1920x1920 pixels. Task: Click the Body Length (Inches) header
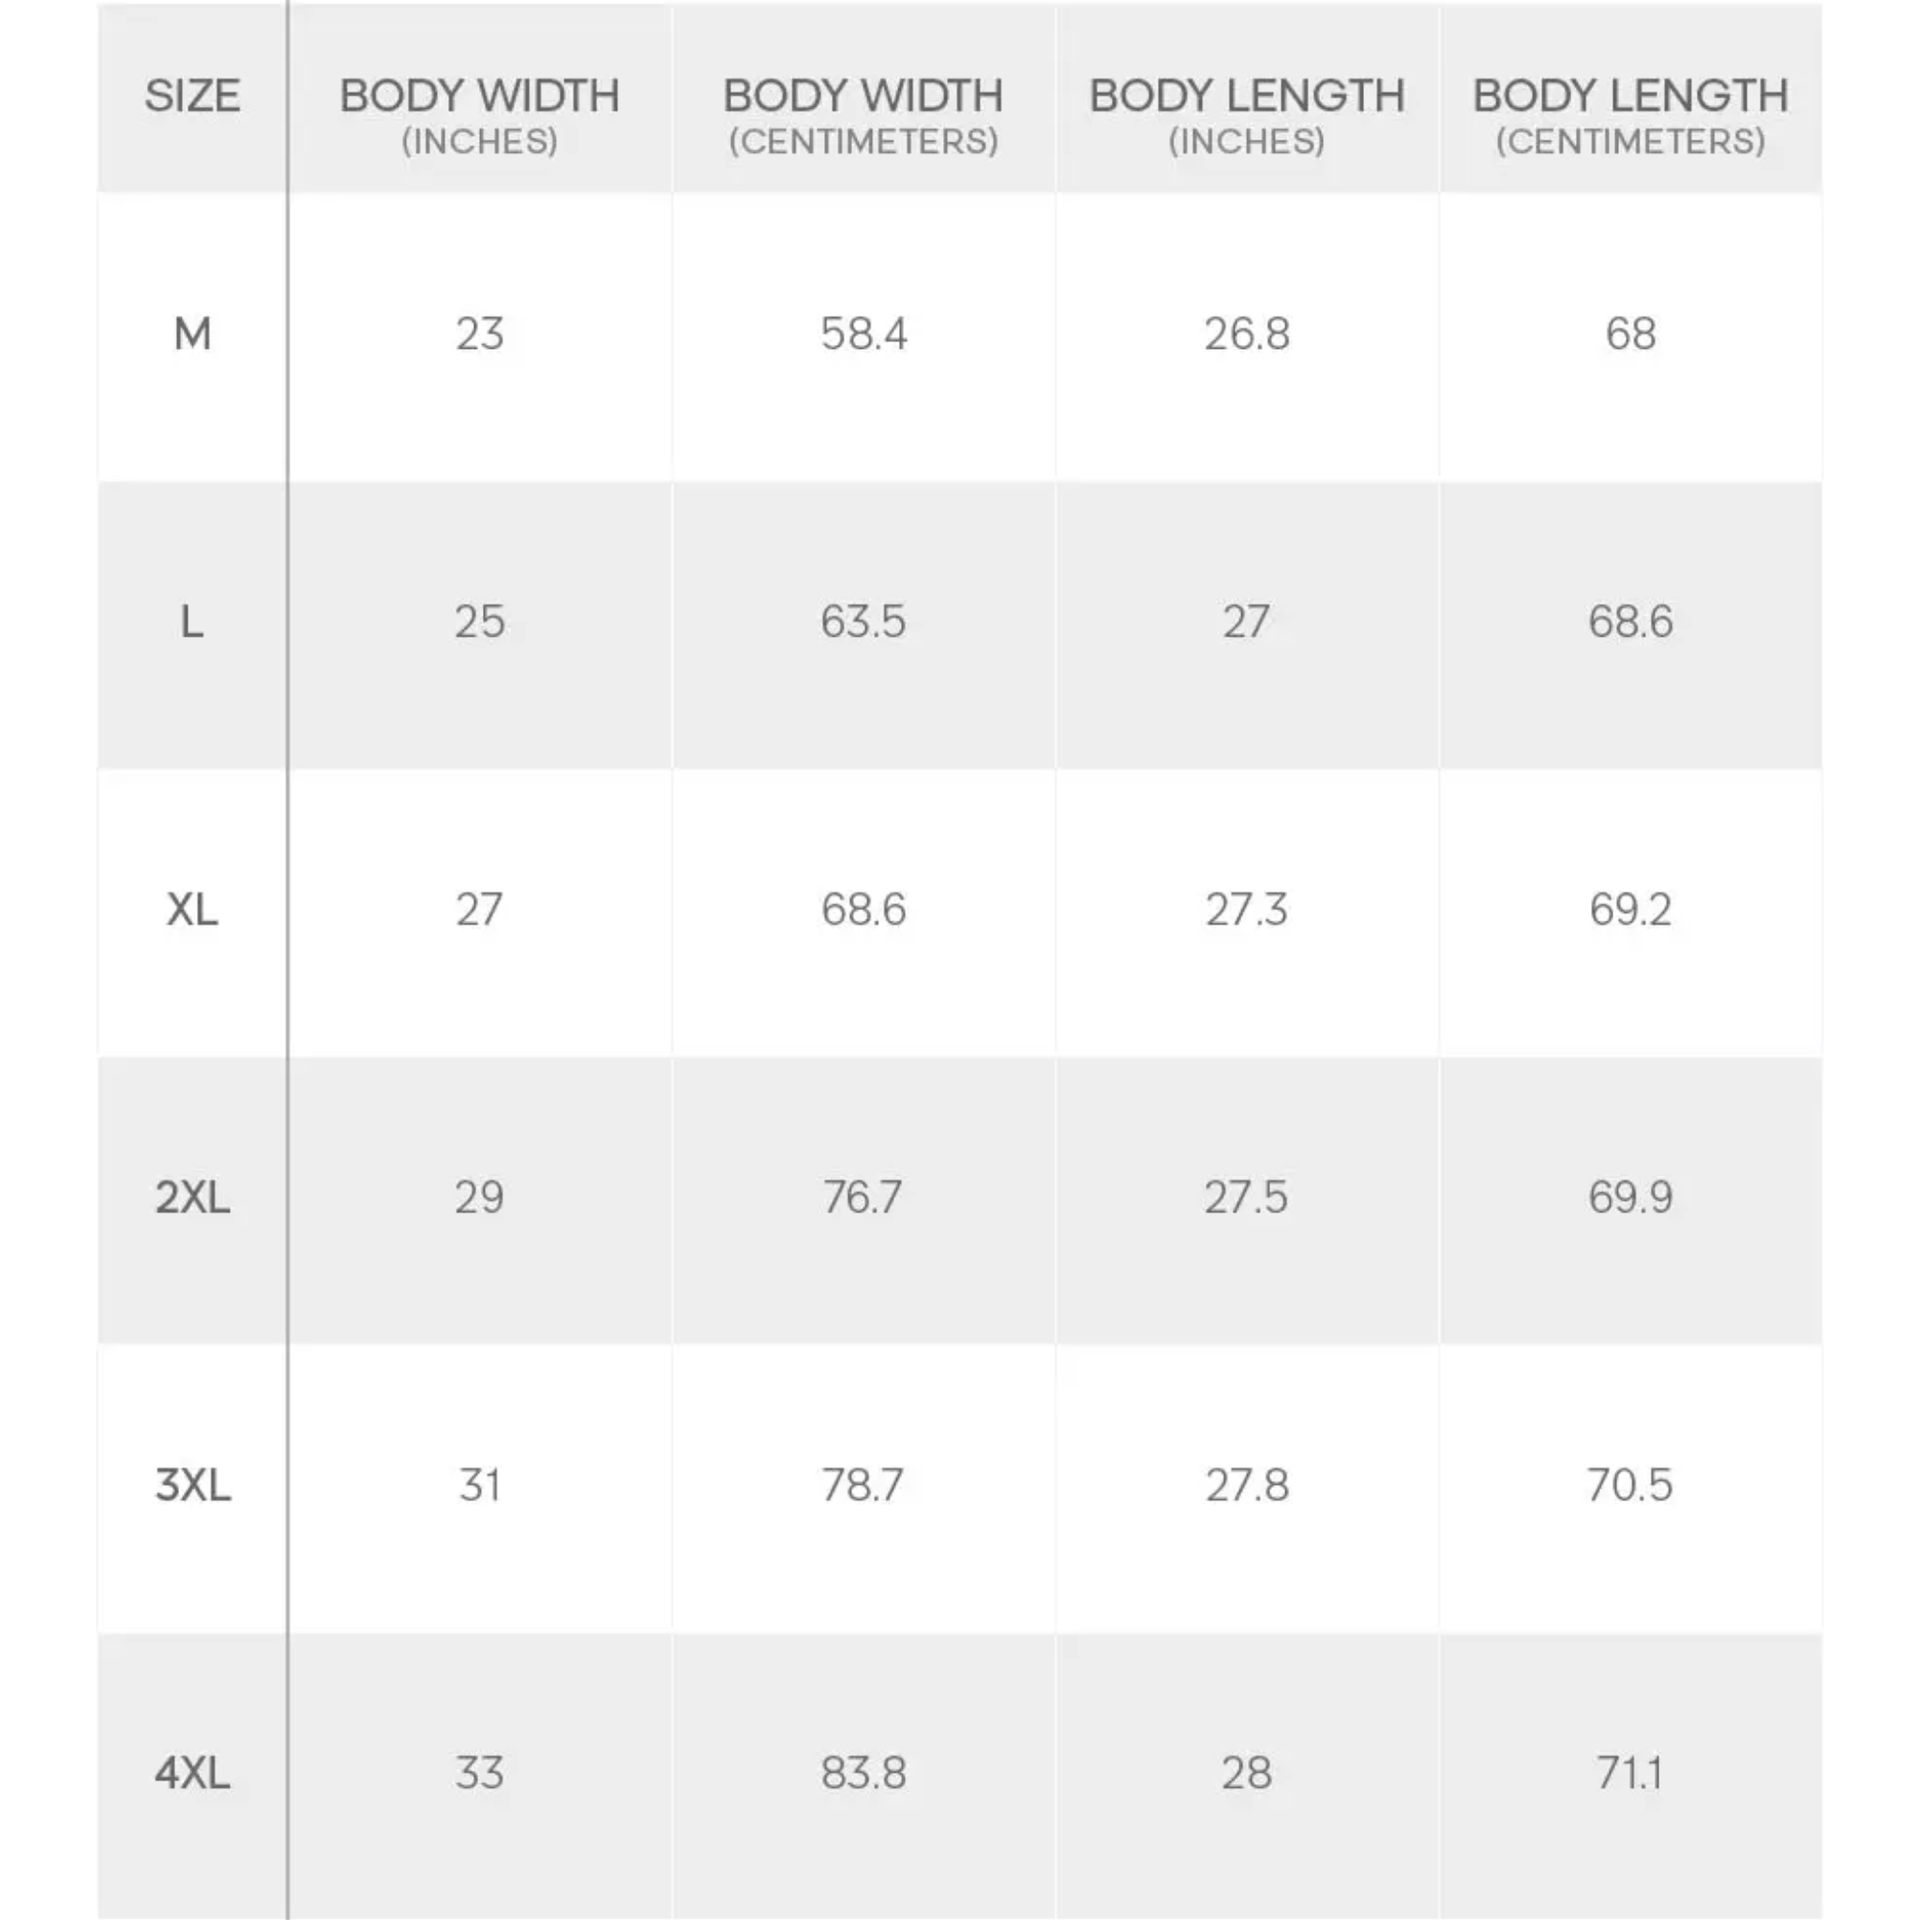[1247, 115]
